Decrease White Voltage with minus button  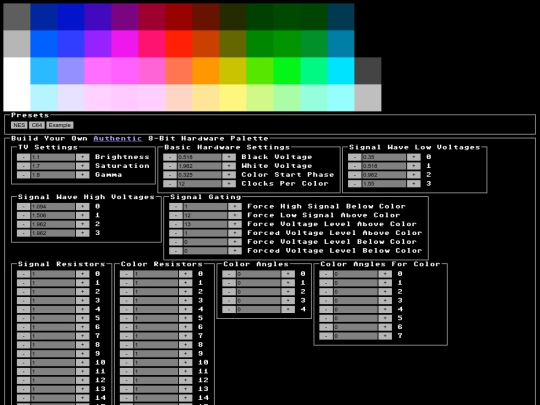170,166
